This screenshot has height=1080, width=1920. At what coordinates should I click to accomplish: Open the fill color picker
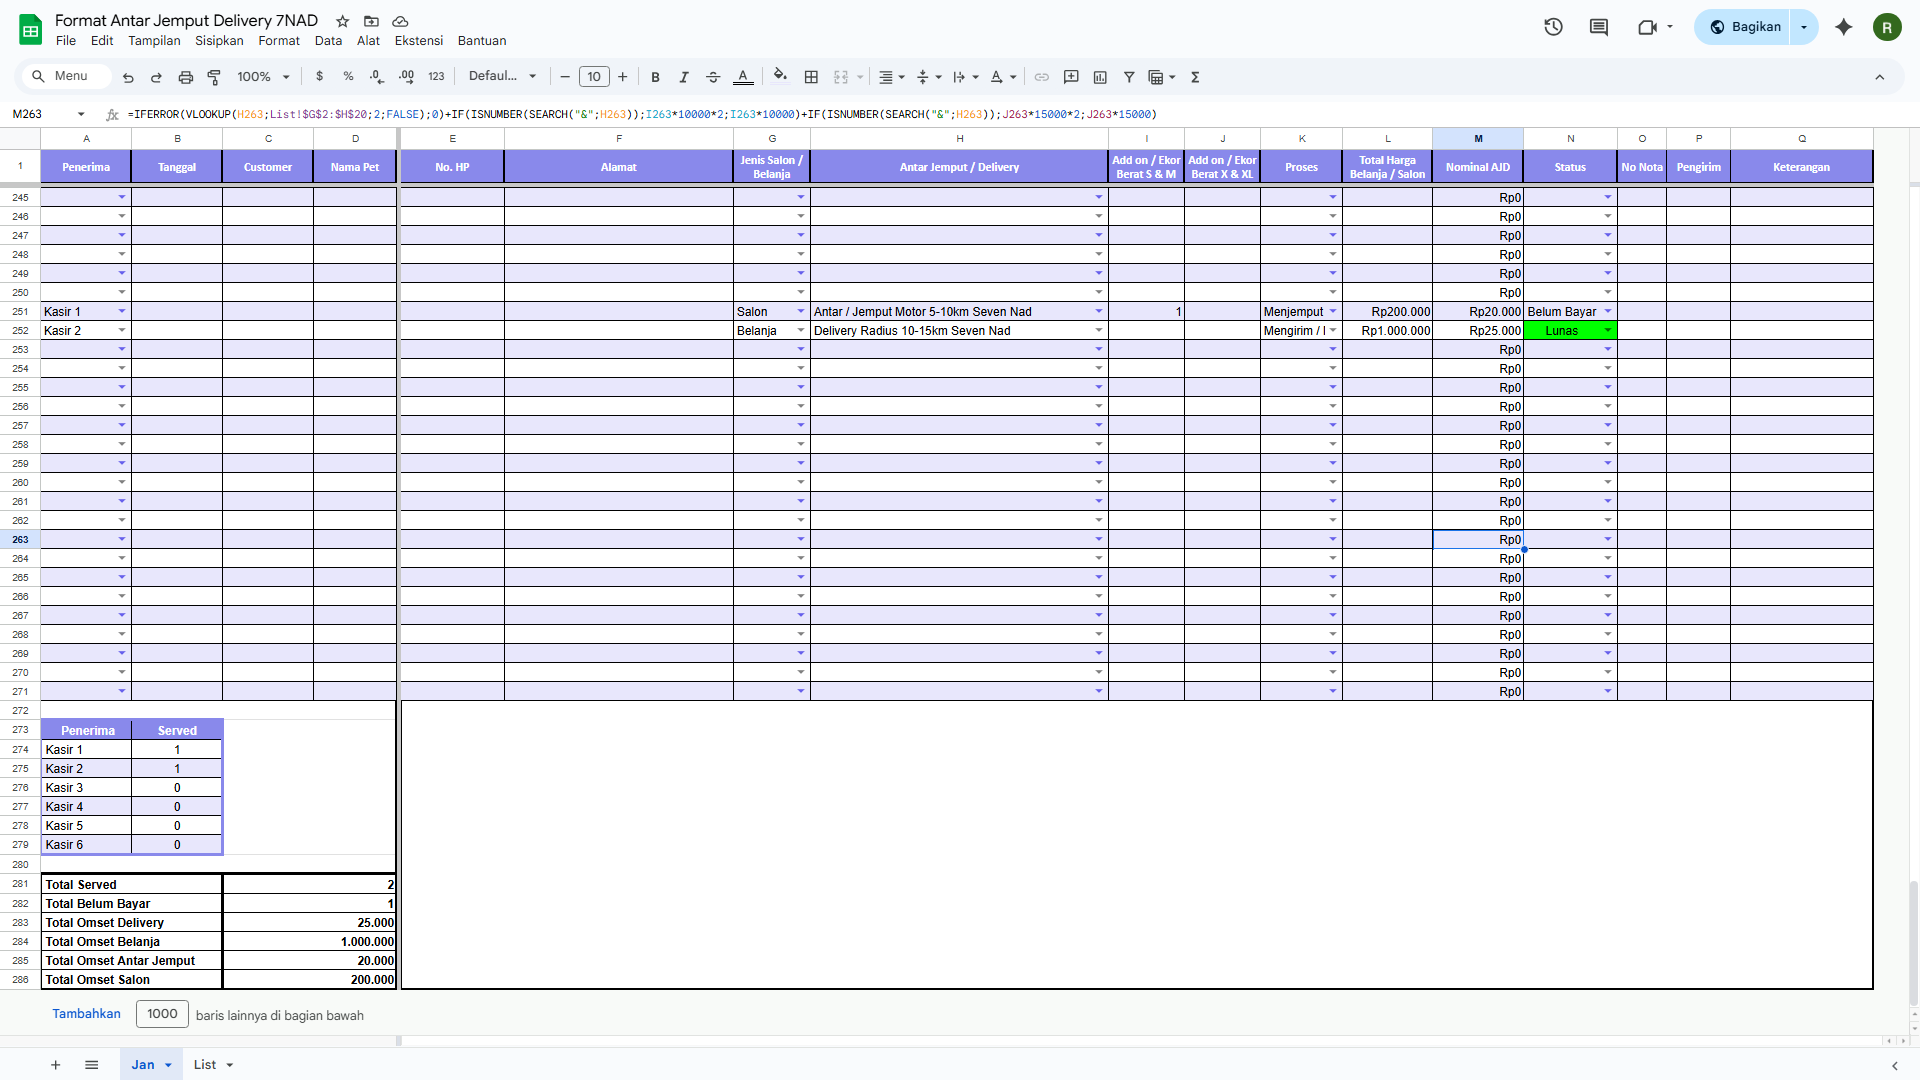click(x=780, y=76)
